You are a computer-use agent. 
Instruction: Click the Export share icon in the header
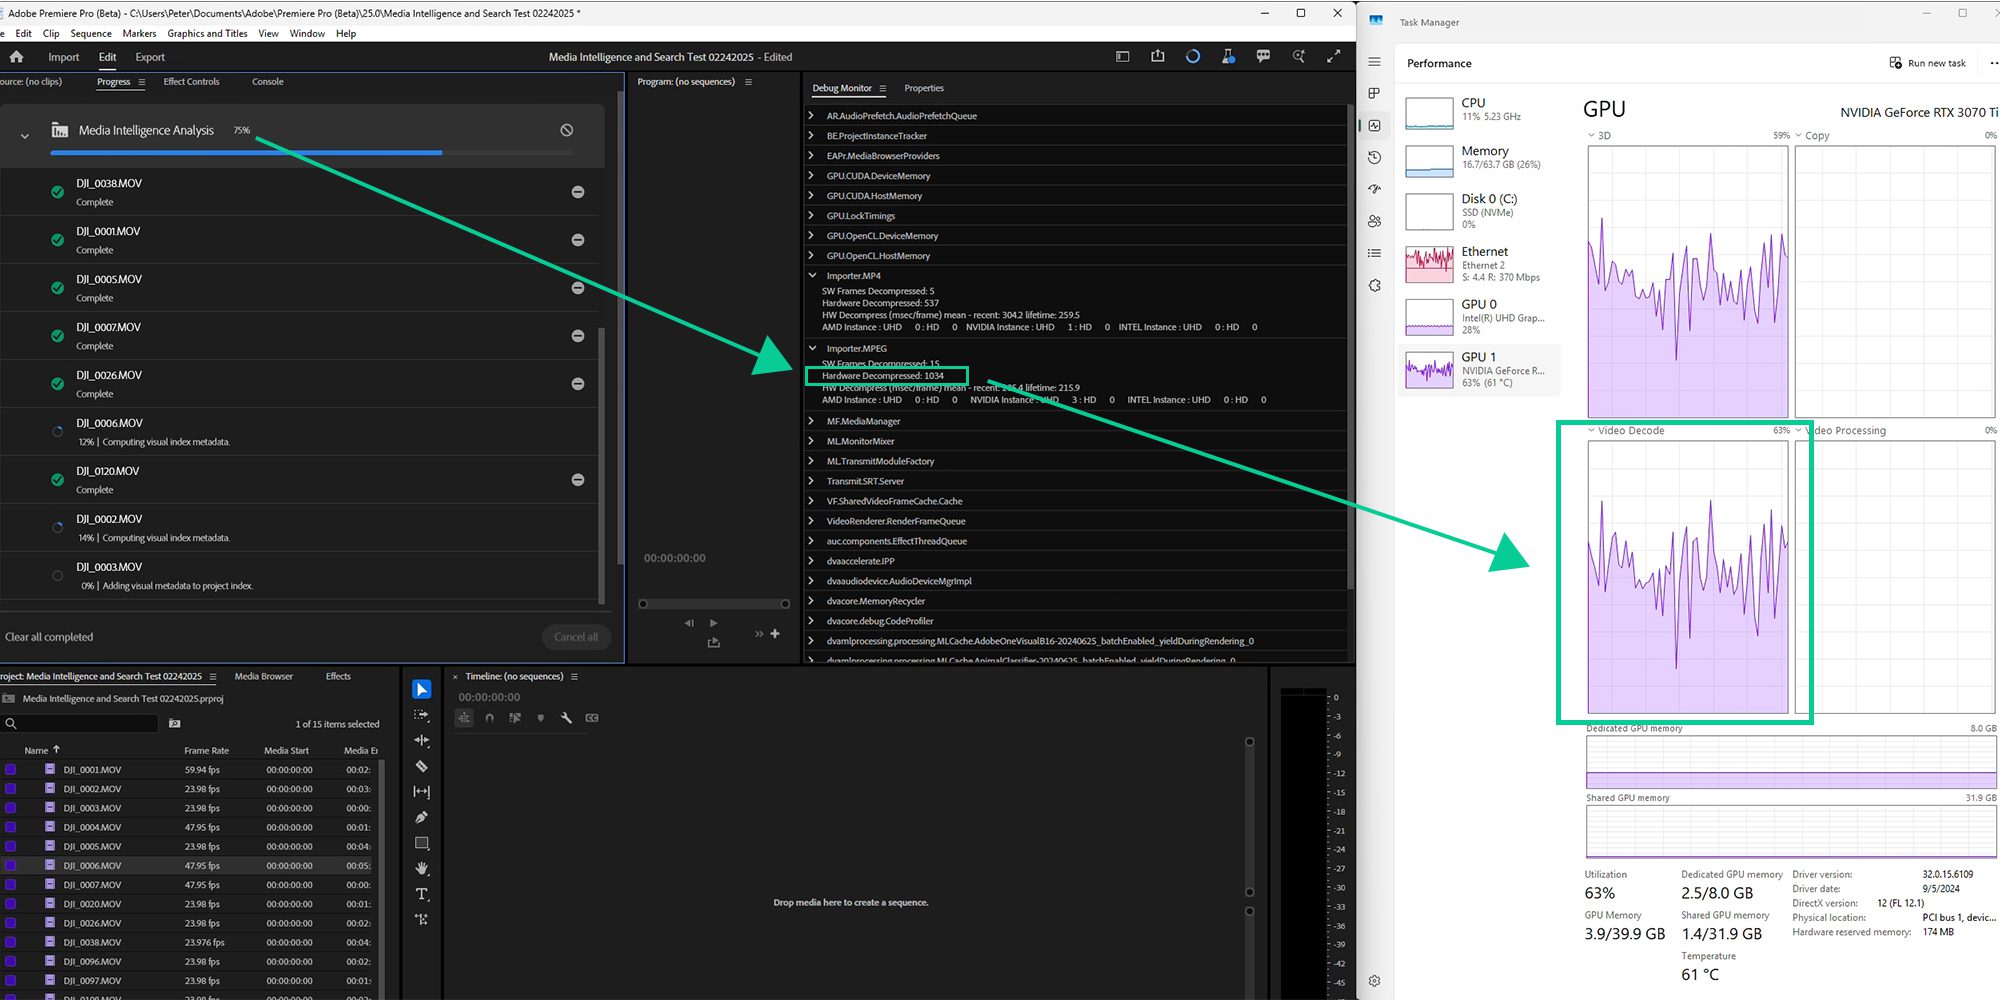[1158, 56]
